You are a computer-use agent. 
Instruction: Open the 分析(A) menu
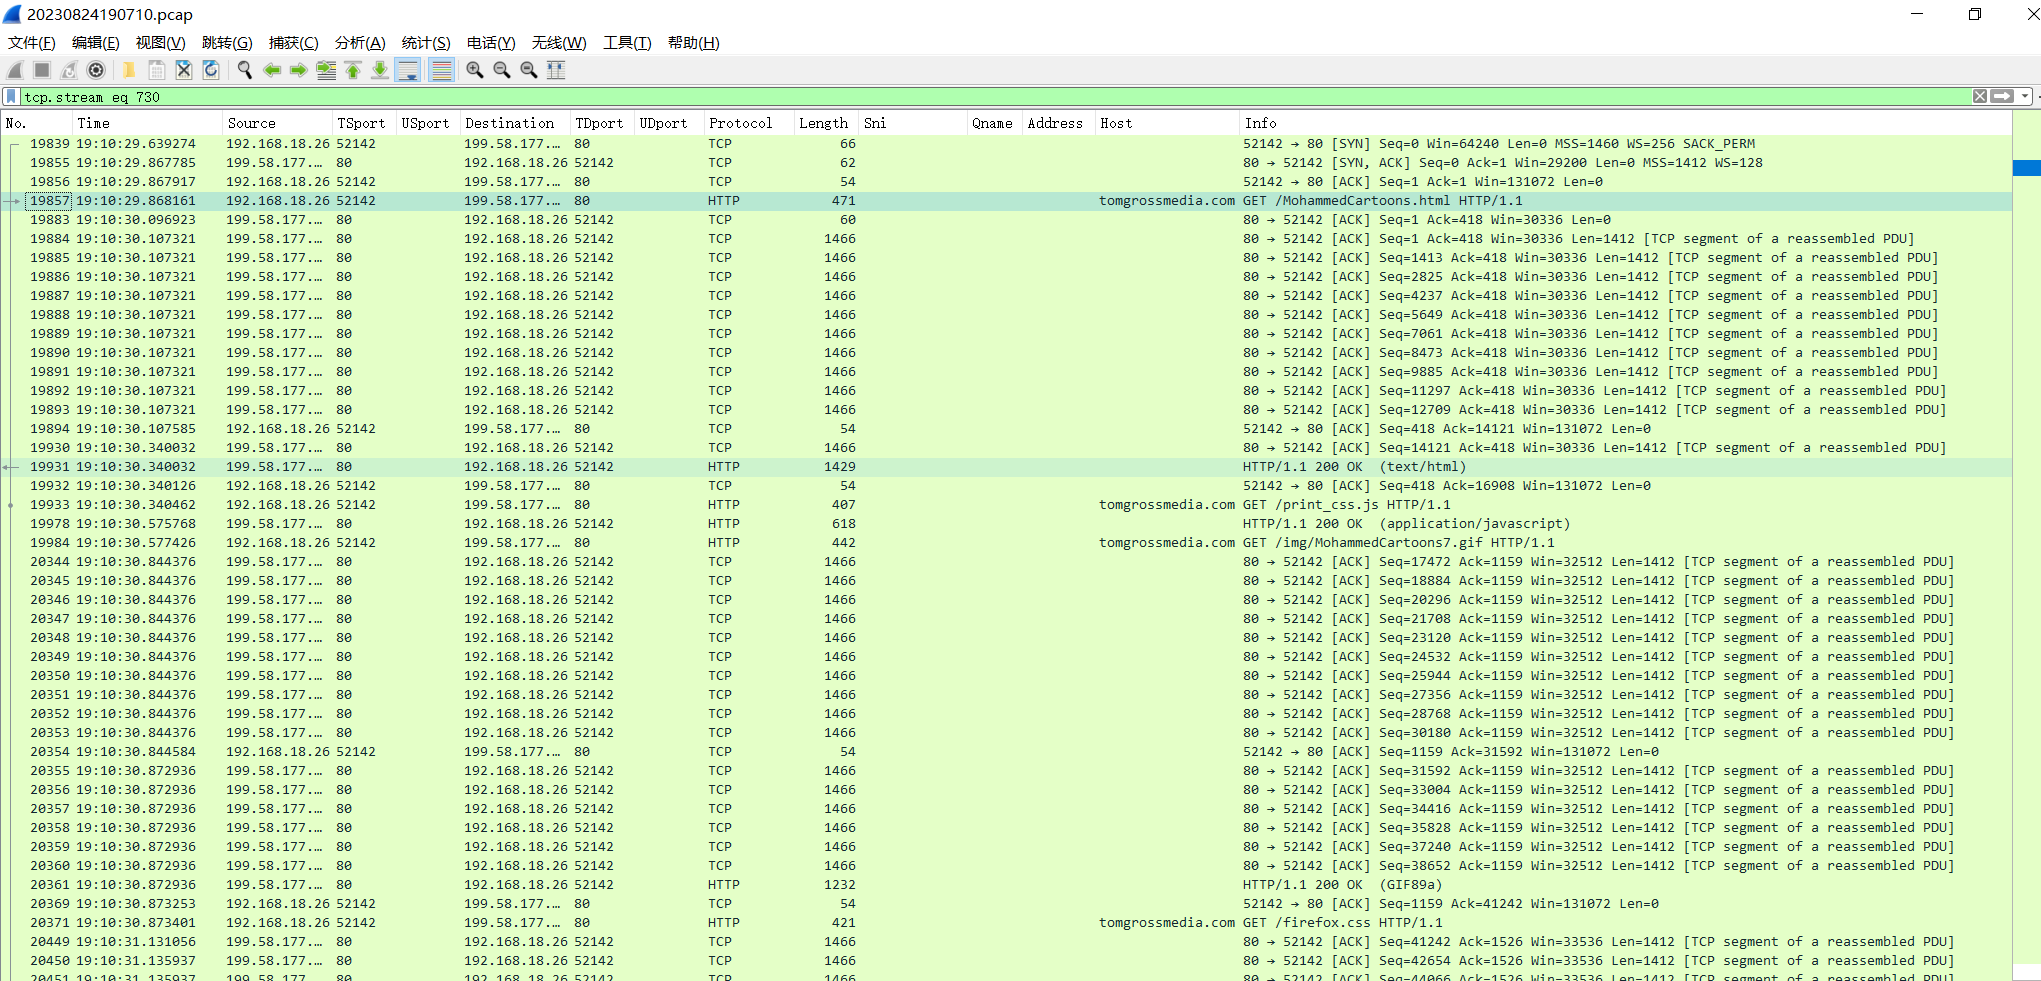coord(359,43)
